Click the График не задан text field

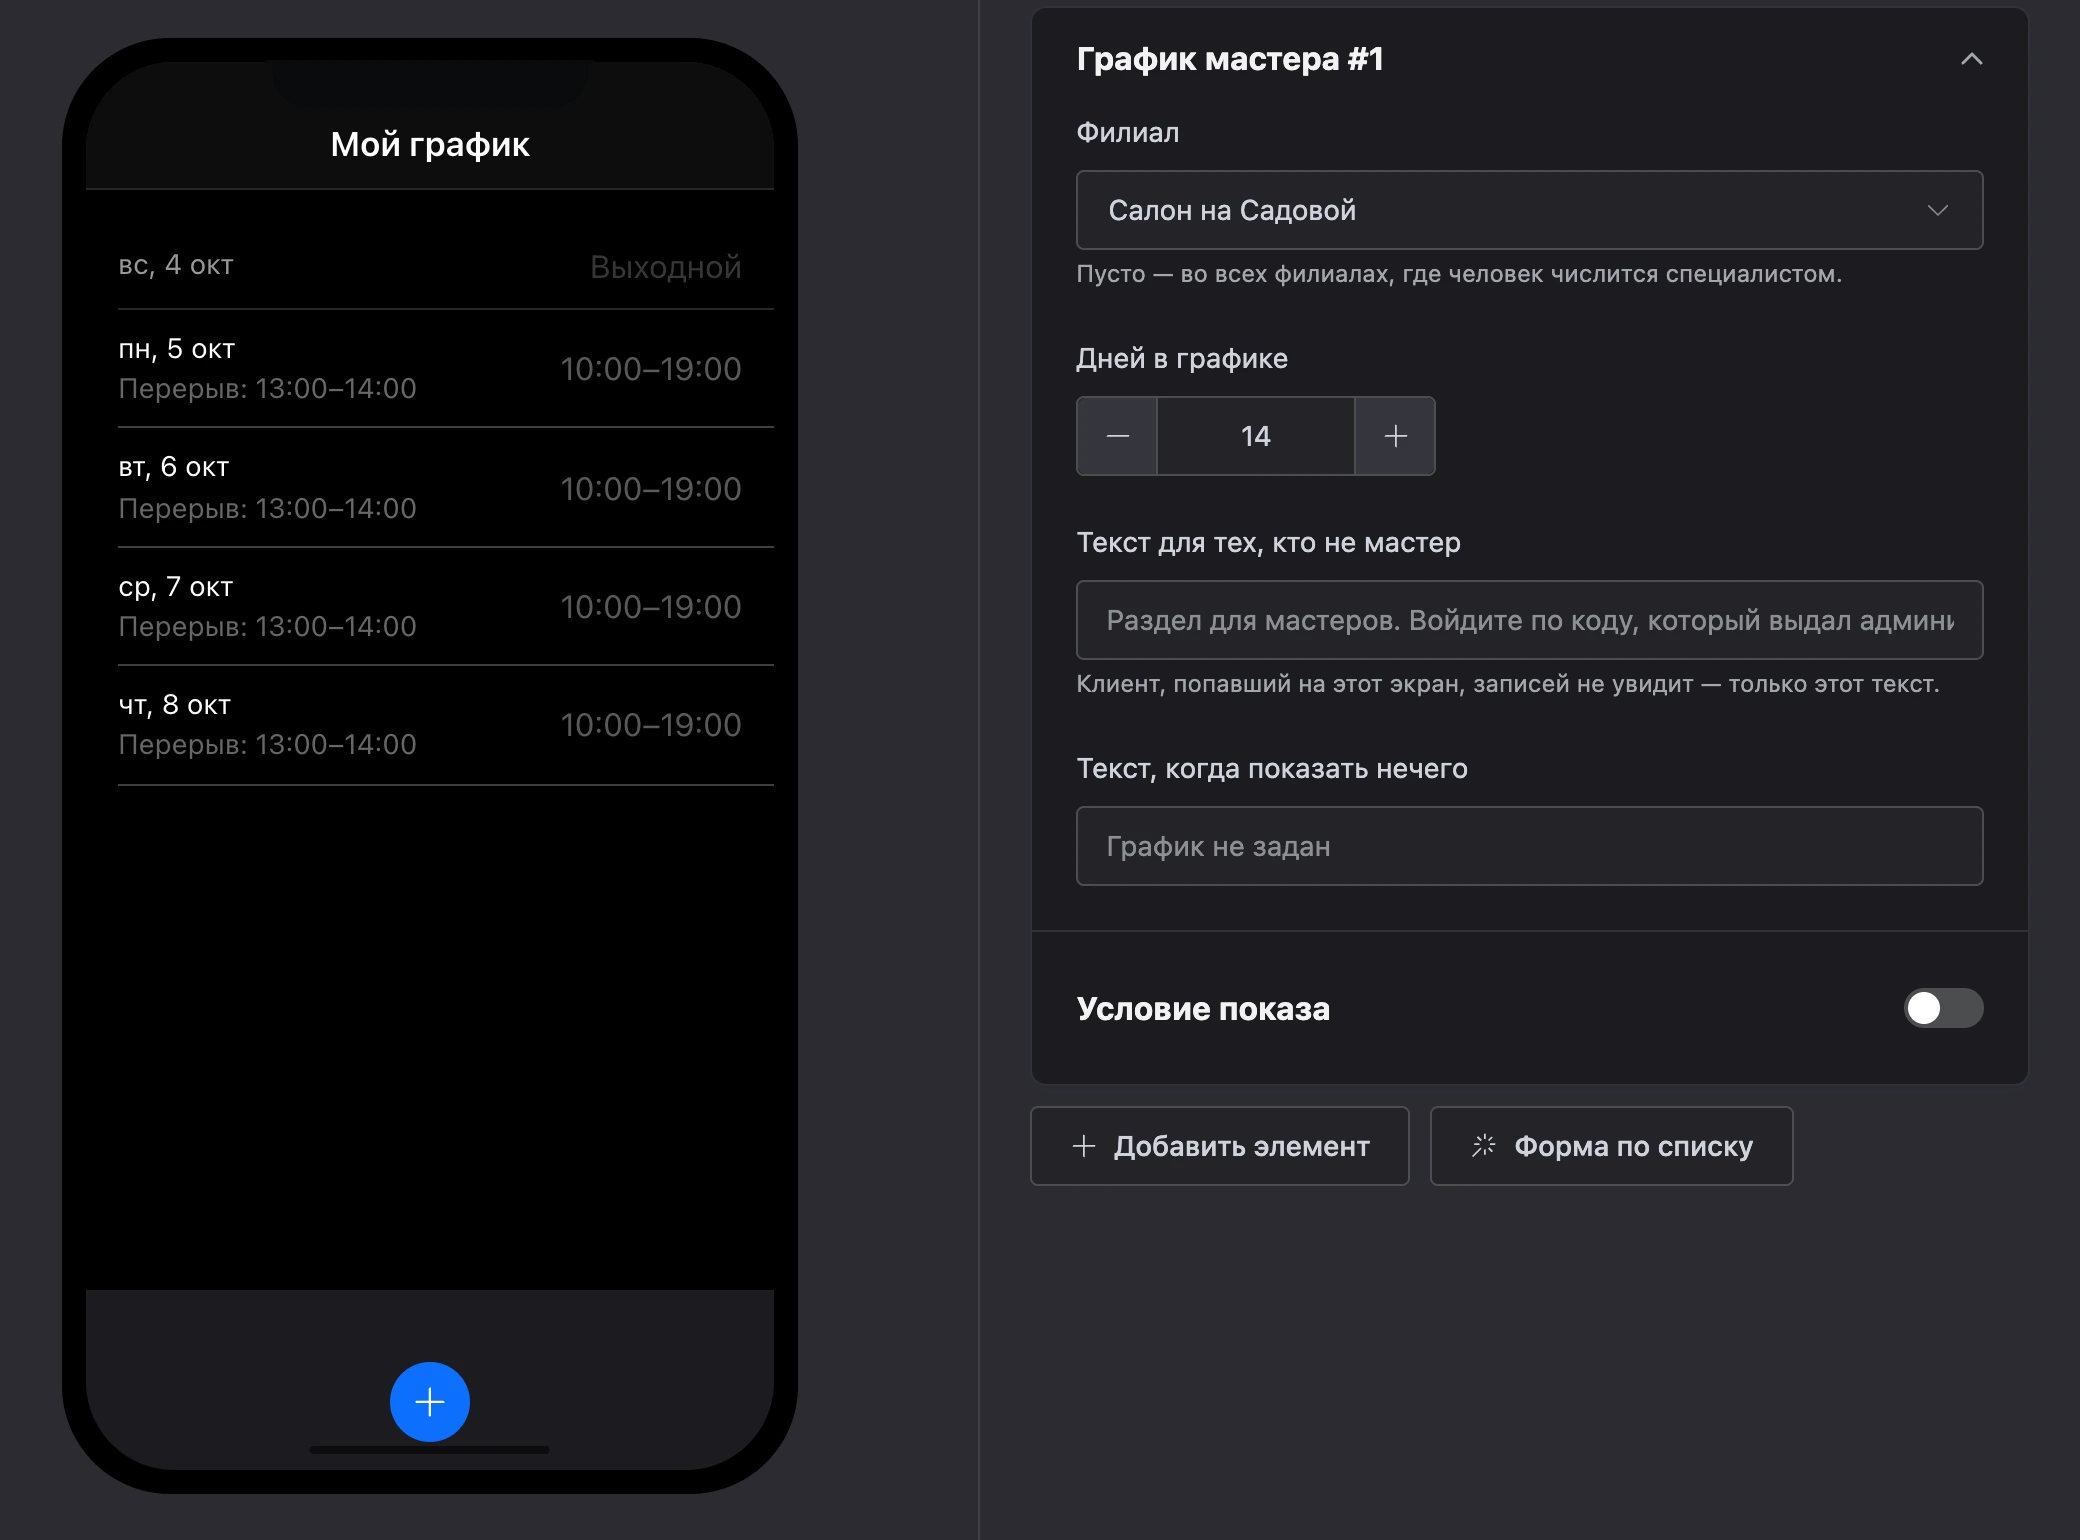1529,846
